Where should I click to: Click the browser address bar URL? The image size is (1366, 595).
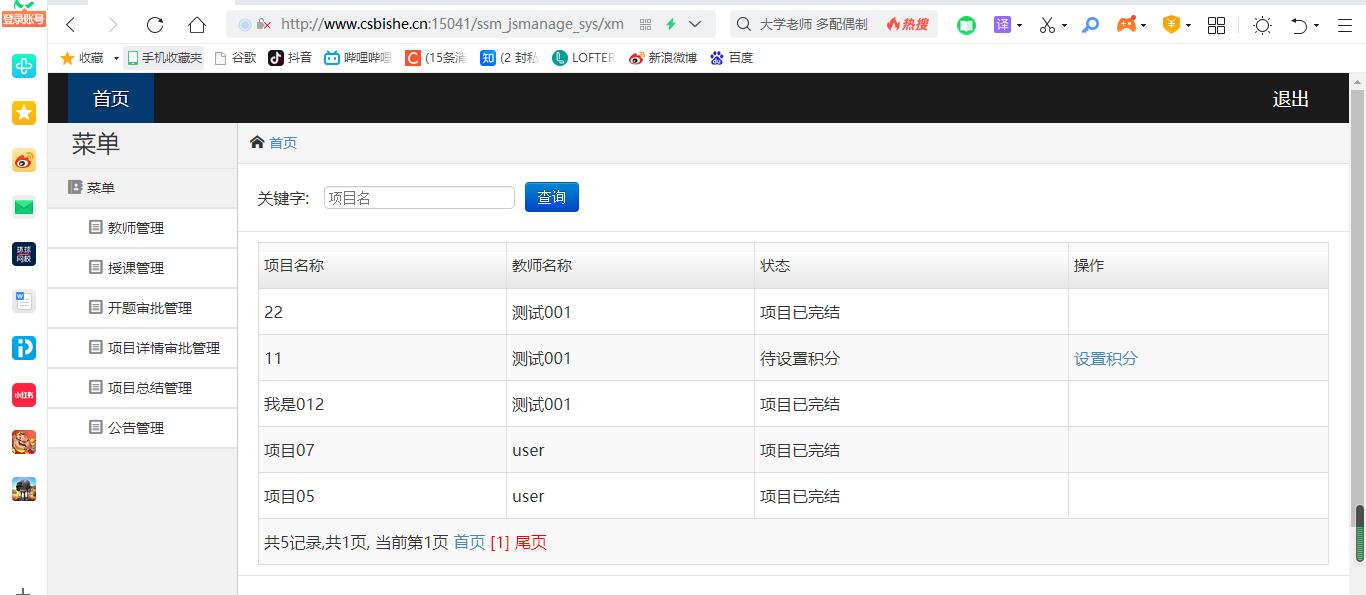click(x=452, y=25)
